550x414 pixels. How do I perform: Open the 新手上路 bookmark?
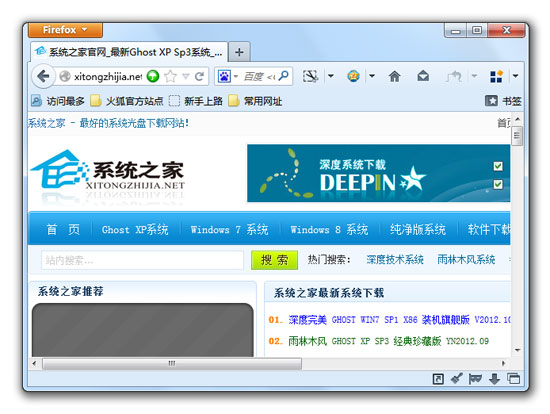coord(195,101)
